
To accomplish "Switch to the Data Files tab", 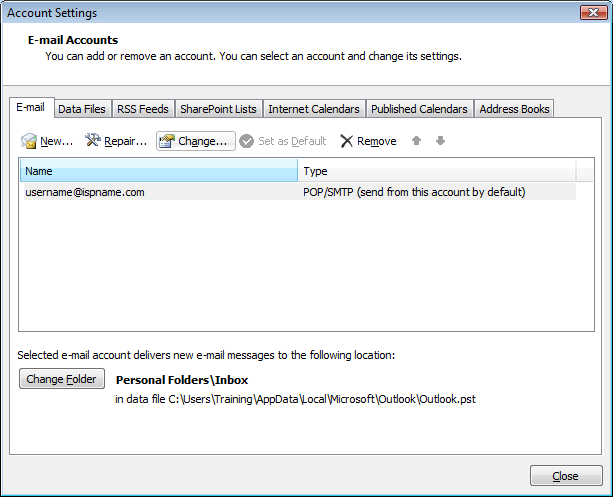I will (82, 109).
